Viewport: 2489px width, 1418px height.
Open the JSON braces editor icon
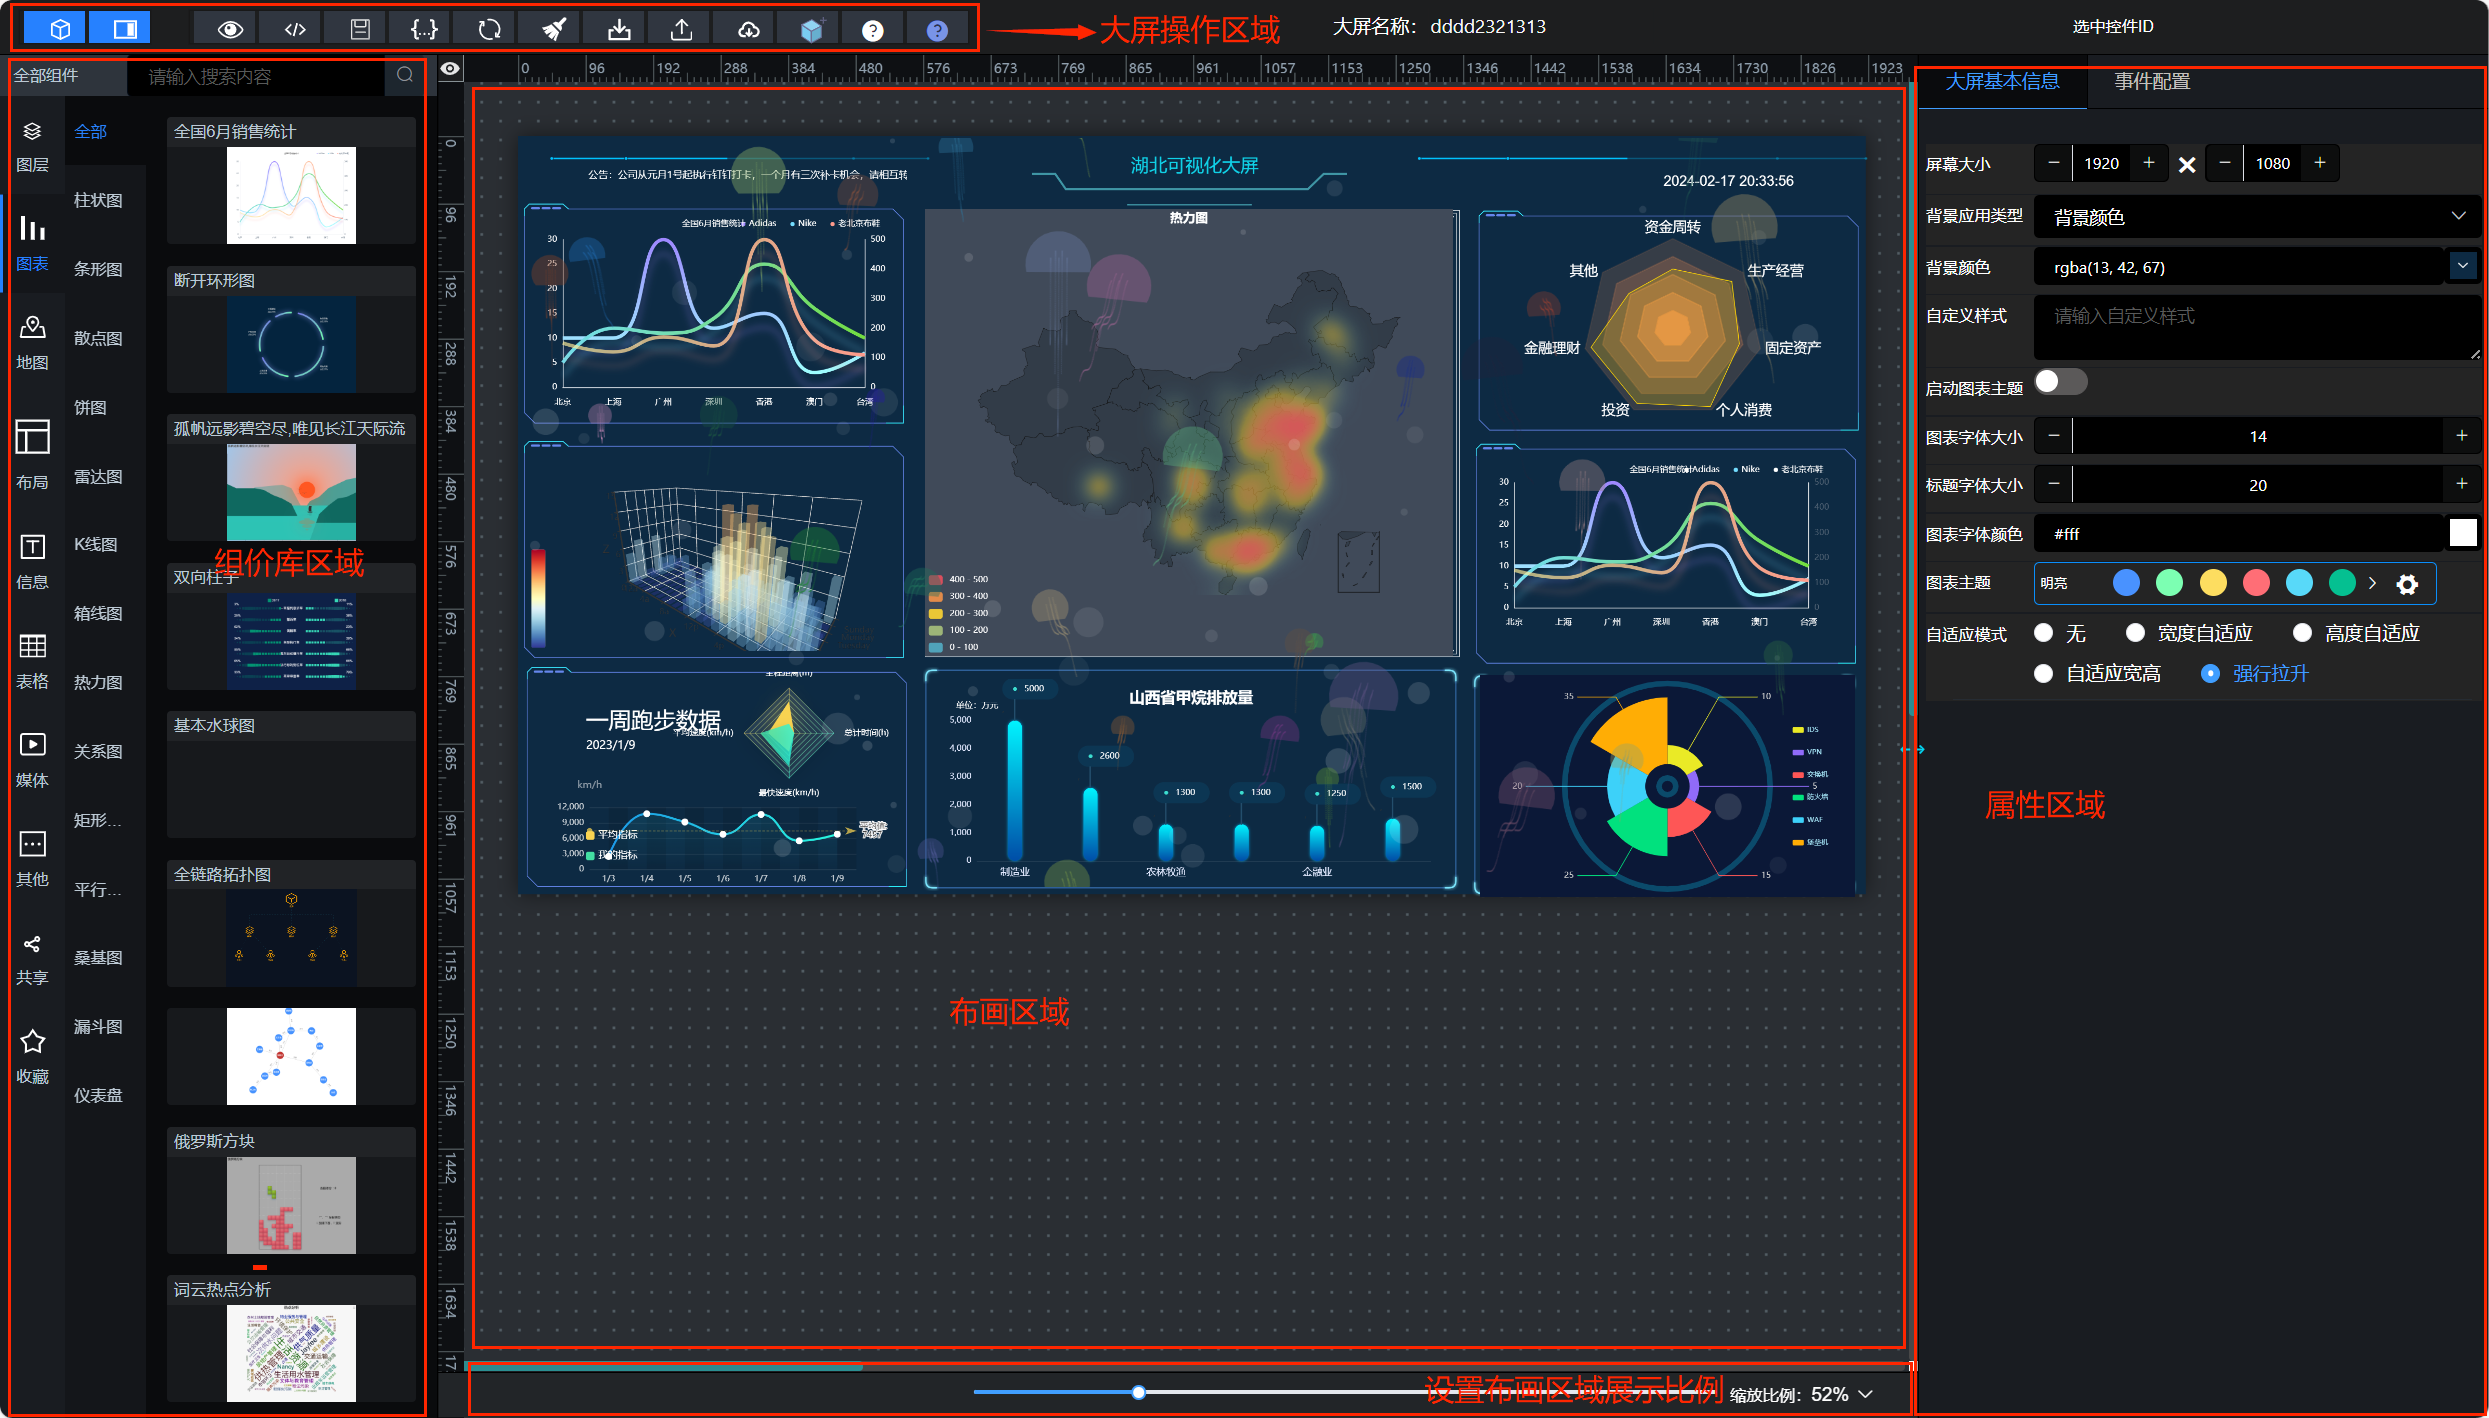tap(424, 29)
